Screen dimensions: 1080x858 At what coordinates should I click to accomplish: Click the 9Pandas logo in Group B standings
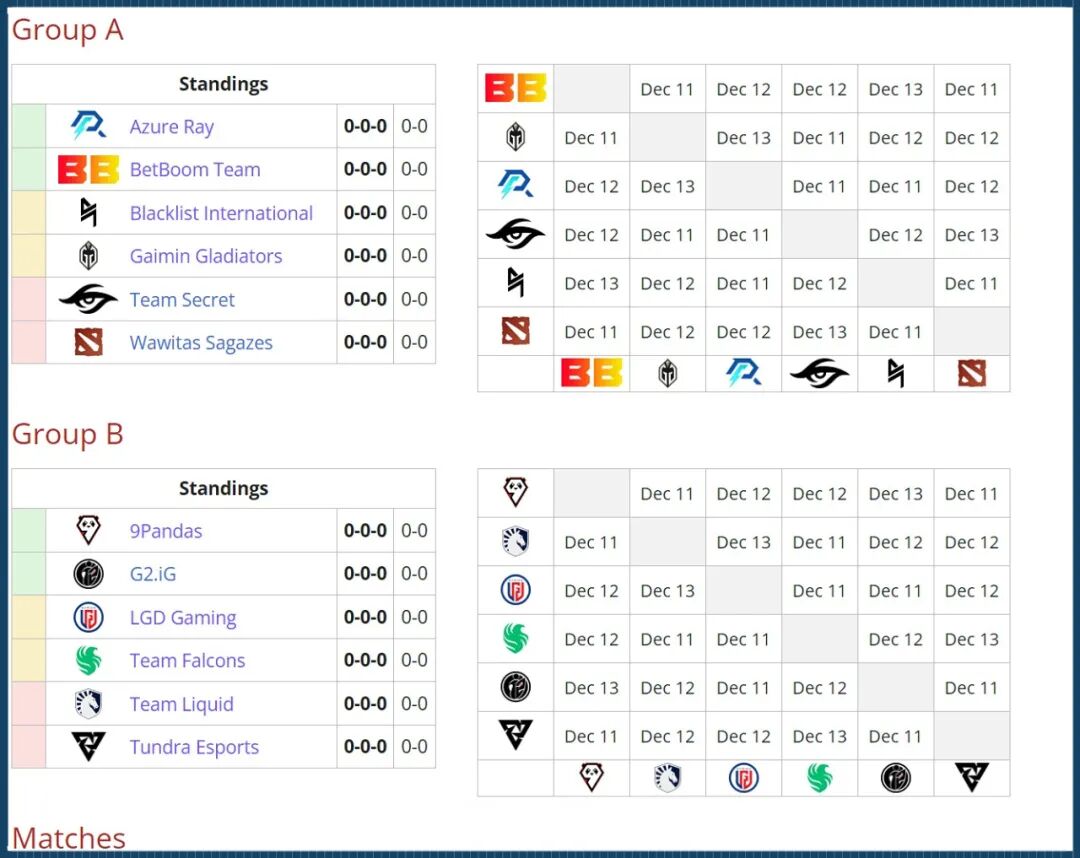(88, 530)
